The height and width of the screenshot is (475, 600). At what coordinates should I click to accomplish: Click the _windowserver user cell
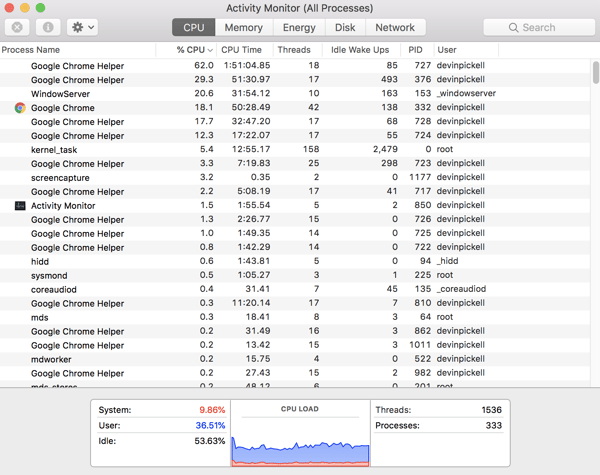tap(466, 93)
